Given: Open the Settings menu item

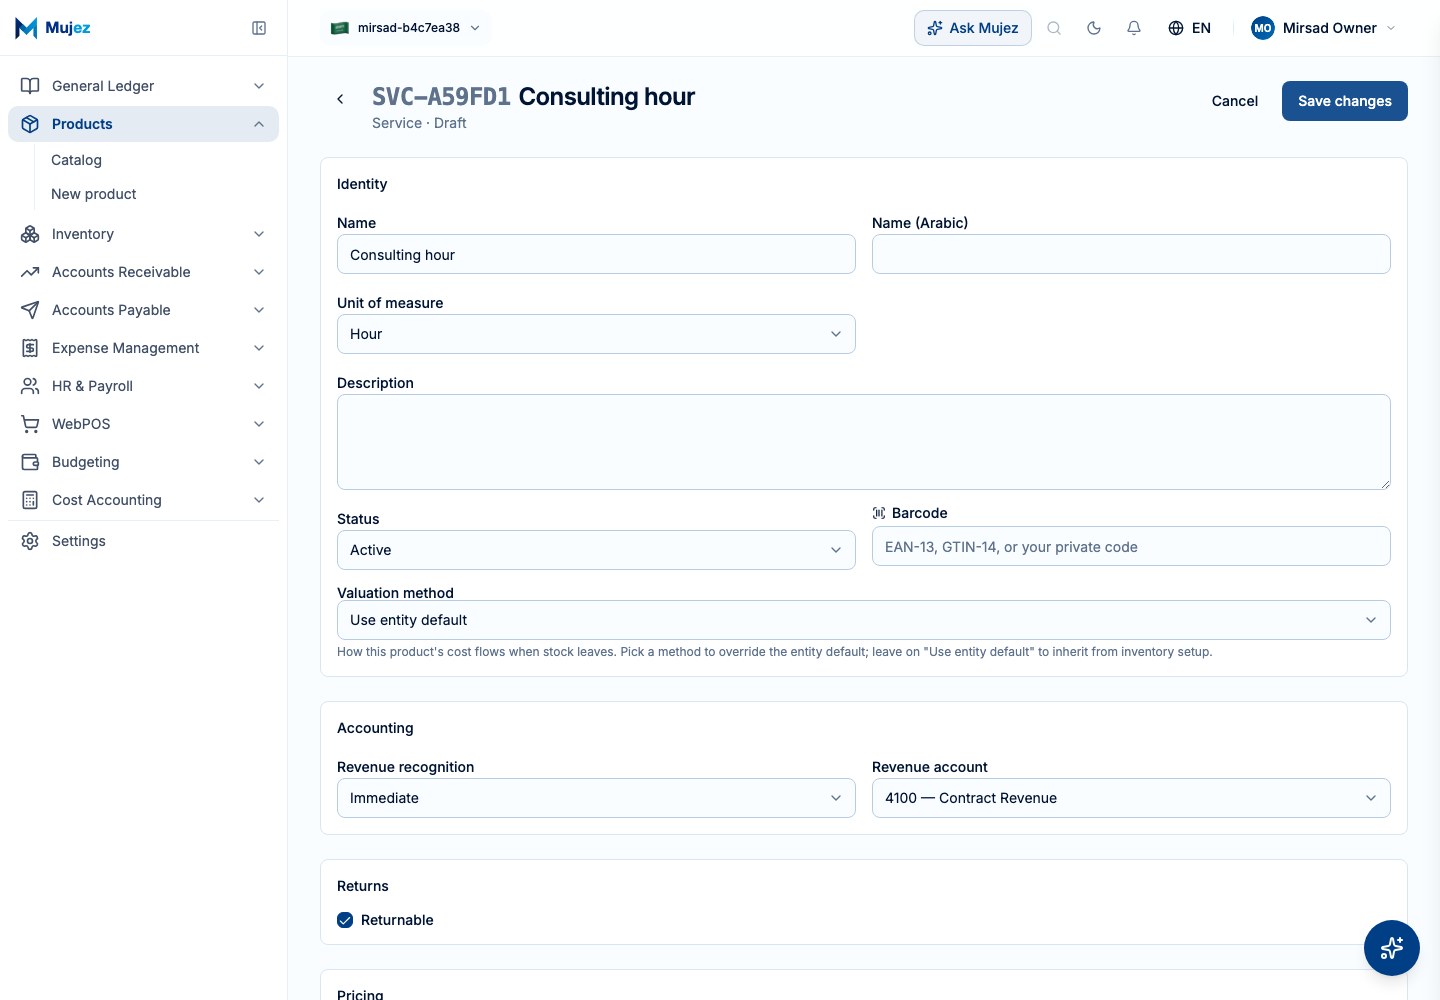Looking at the screenshot, I should 143,541.
